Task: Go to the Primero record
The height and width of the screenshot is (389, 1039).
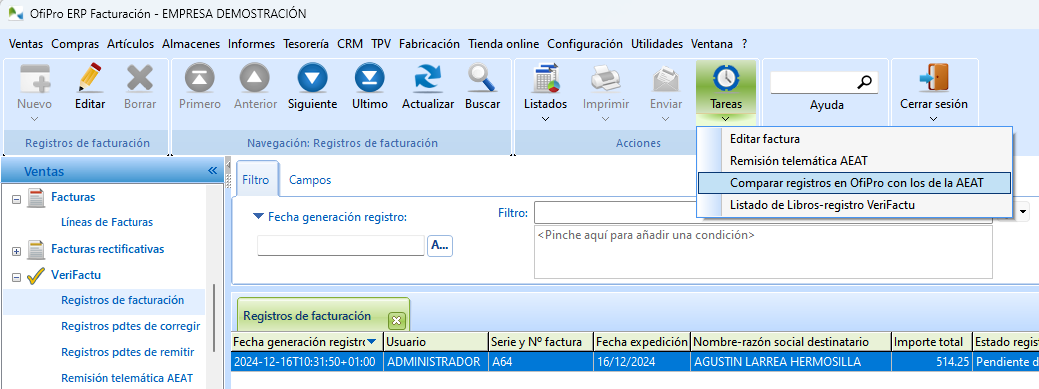Action: tap(199, 79)
